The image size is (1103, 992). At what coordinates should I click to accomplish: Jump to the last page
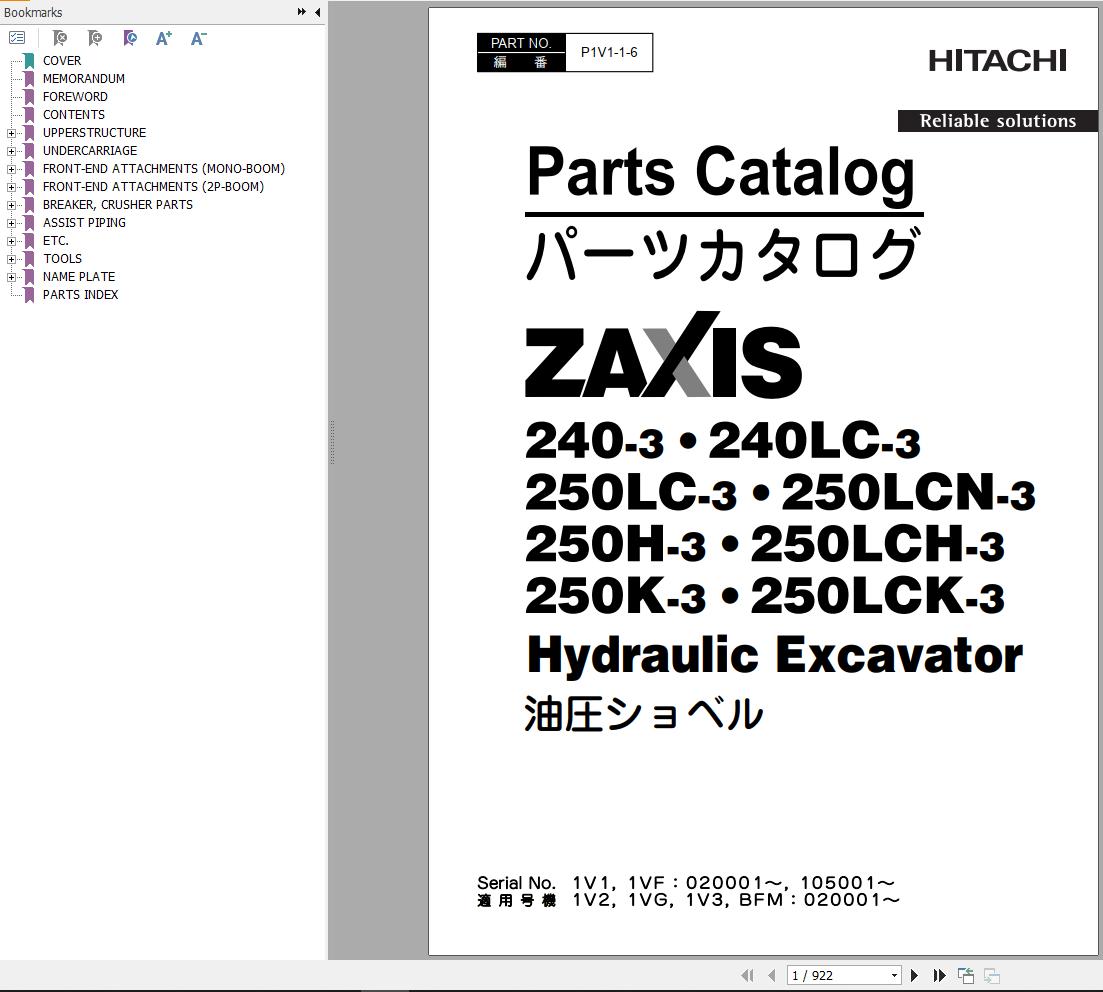point(939,975)
